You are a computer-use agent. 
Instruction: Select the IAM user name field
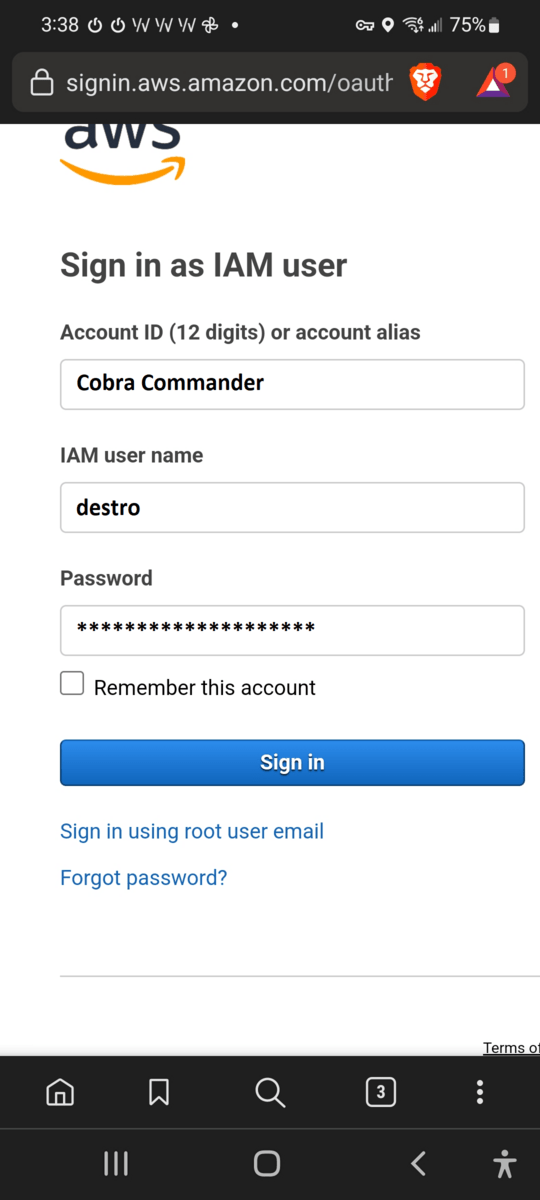point(292,507)
